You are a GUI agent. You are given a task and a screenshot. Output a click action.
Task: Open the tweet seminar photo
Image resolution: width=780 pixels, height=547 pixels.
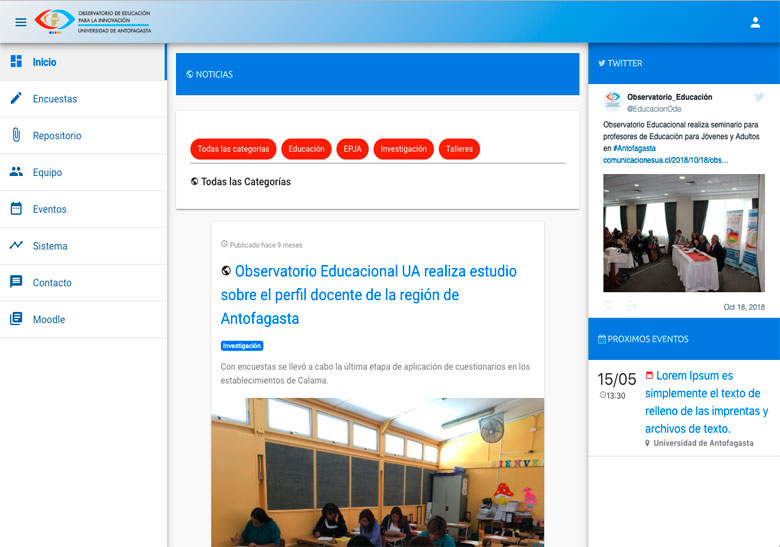[684, 233]
